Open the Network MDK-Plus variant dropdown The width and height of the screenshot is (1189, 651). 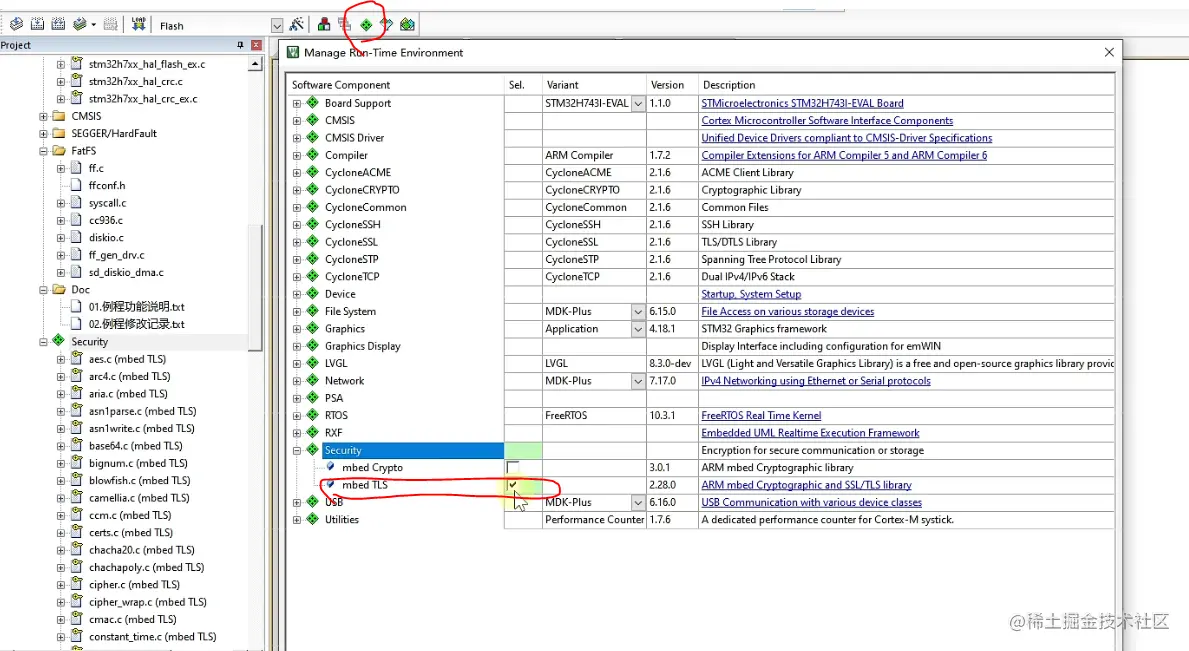click(x=638, y=381)
